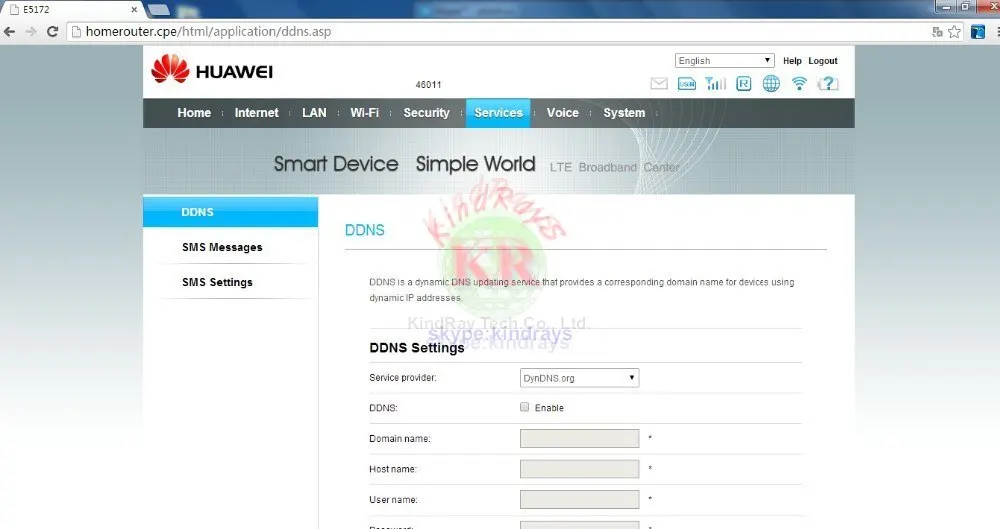Click the question mark help icon
This screenshot has width=1000, height=529.
pos(828,84)
